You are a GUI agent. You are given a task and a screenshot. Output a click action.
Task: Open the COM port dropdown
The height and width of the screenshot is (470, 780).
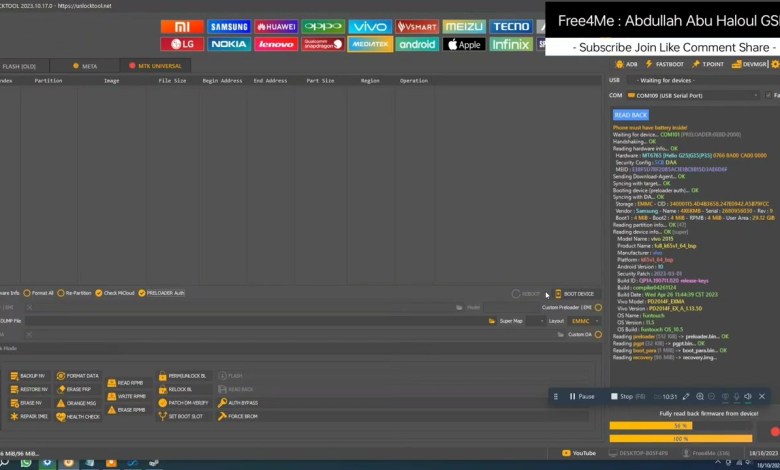point(693,95)
